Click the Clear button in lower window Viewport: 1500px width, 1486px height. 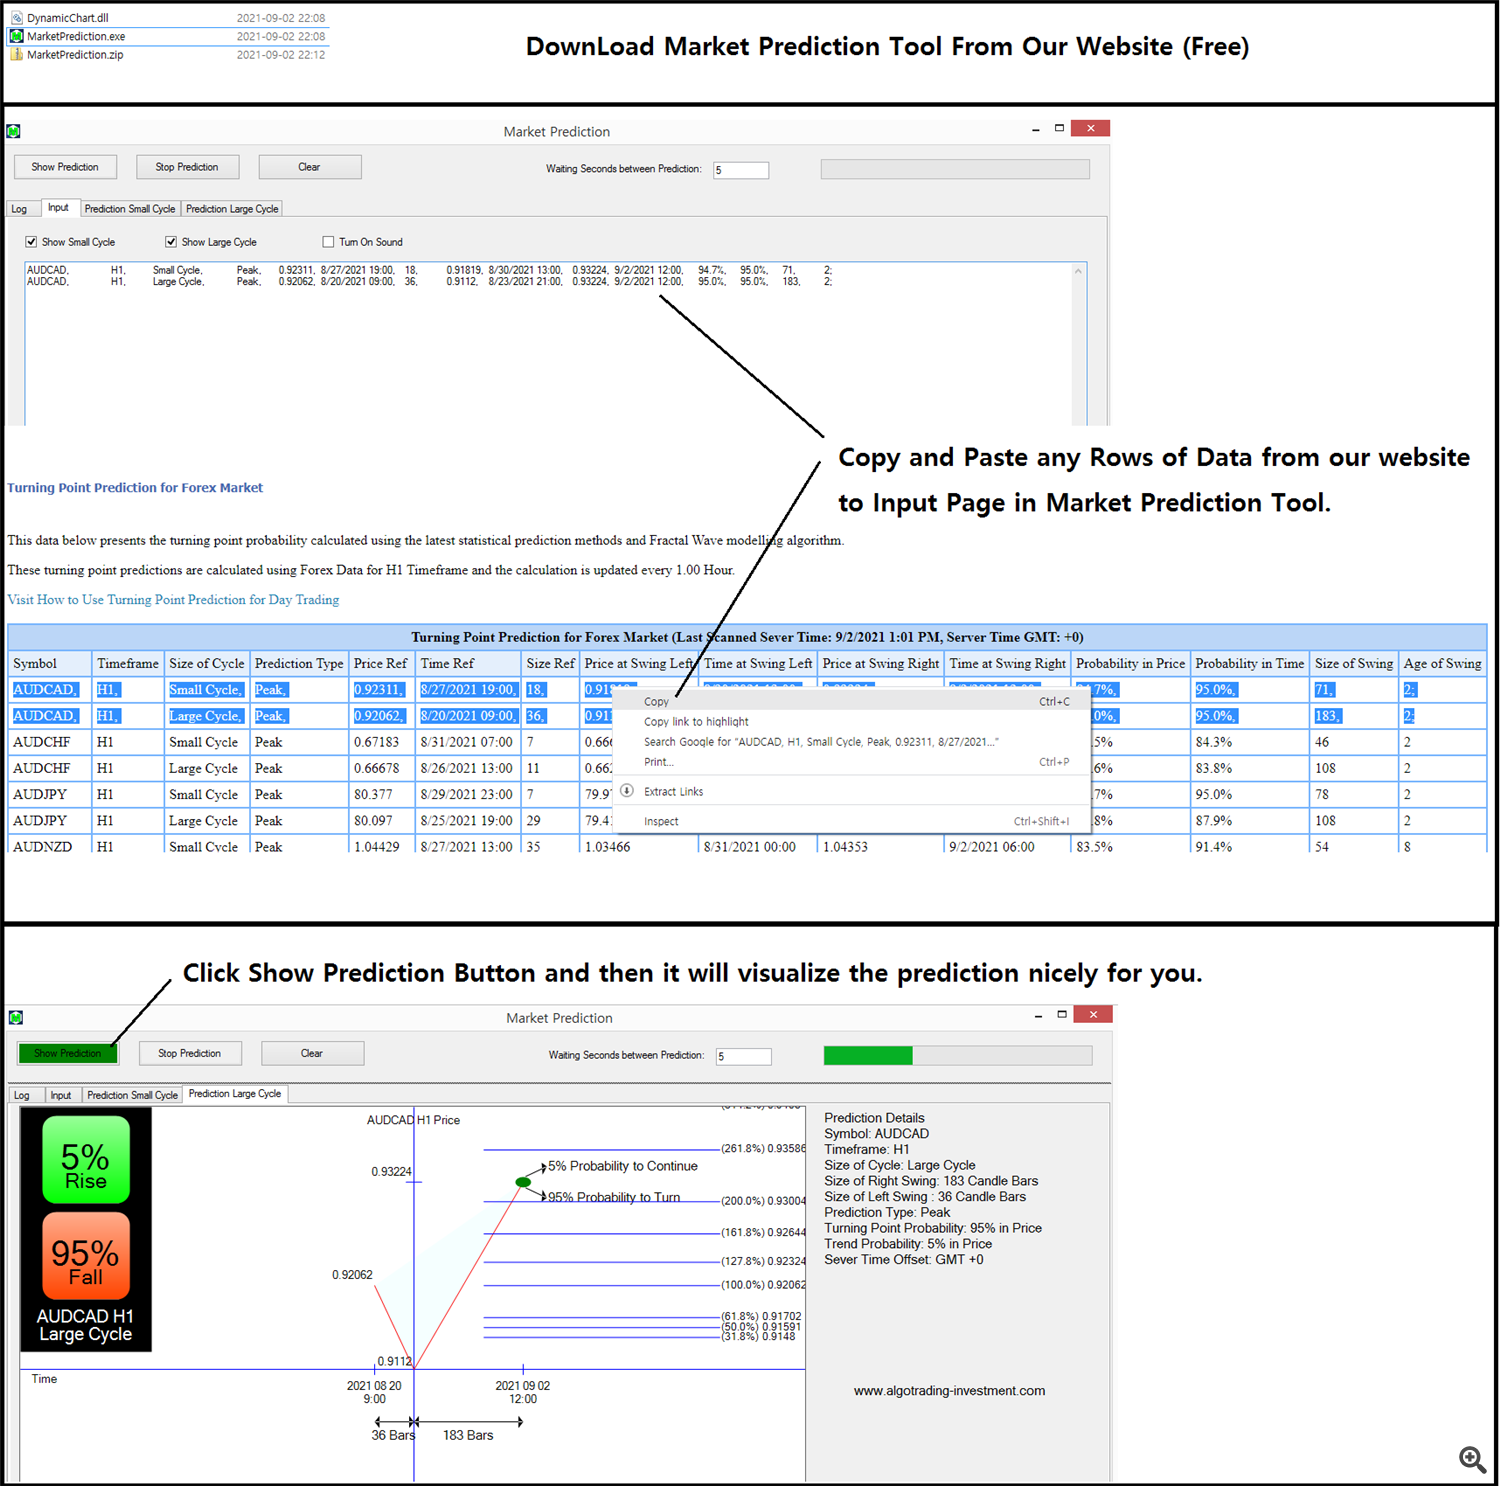click(312, 1053)
